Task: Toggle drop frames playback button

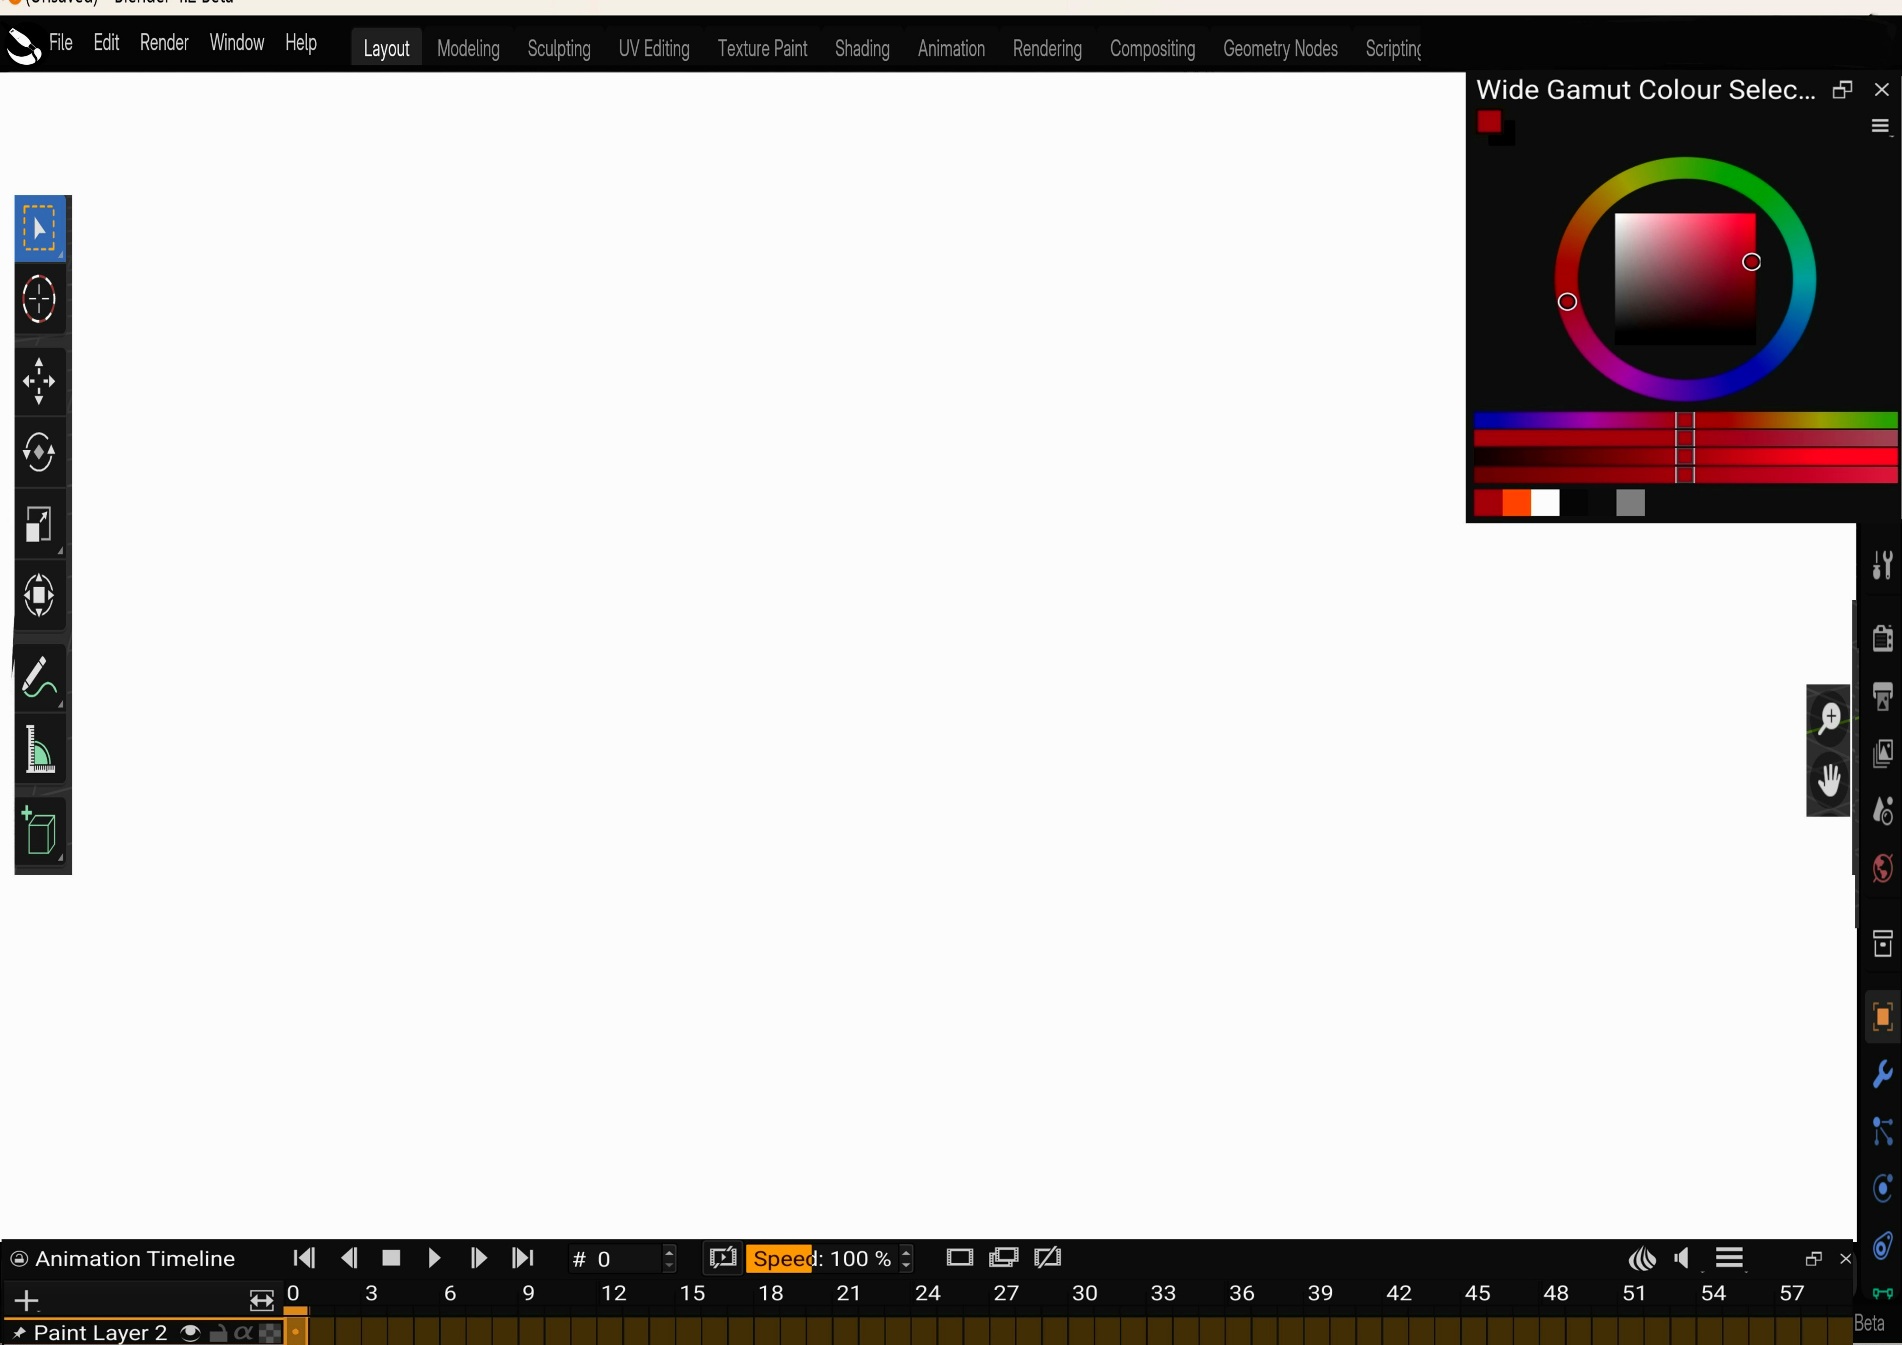Action: (x=722, y=1258)
